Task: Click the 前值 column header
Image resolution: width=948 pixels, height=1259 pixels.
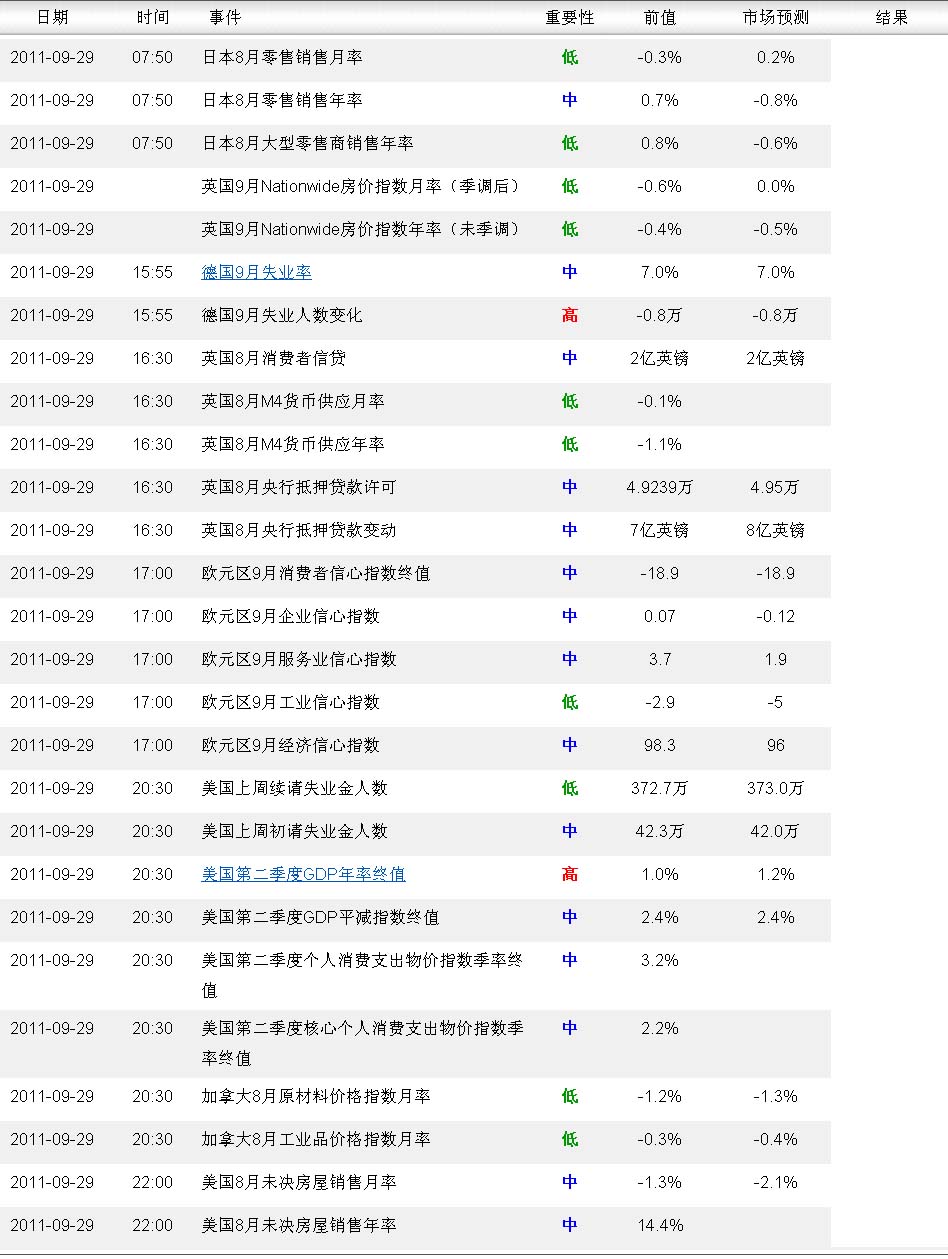Action: 659,17
